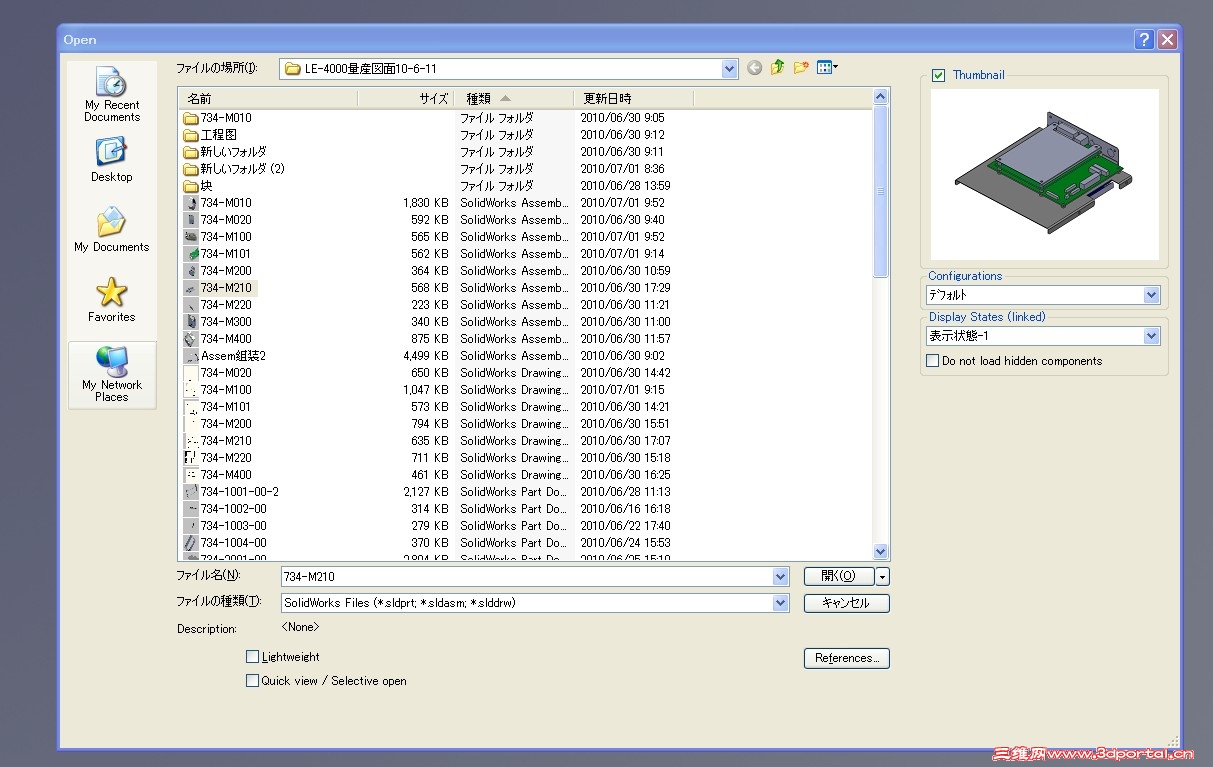Open the Configurations dropdown
Viewport: 1213px width, 767px height.
pos(1151,295)
